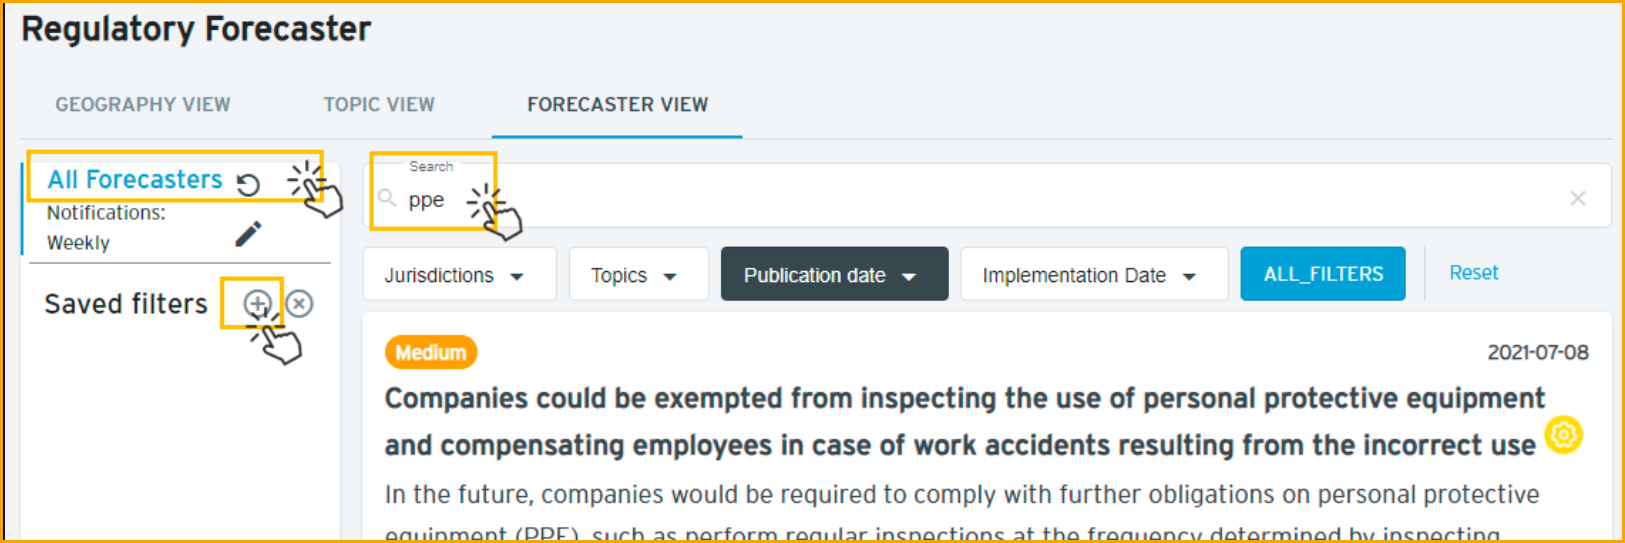
Task: Expand the Jurisdictions dropdown
Action: (459, 274)
